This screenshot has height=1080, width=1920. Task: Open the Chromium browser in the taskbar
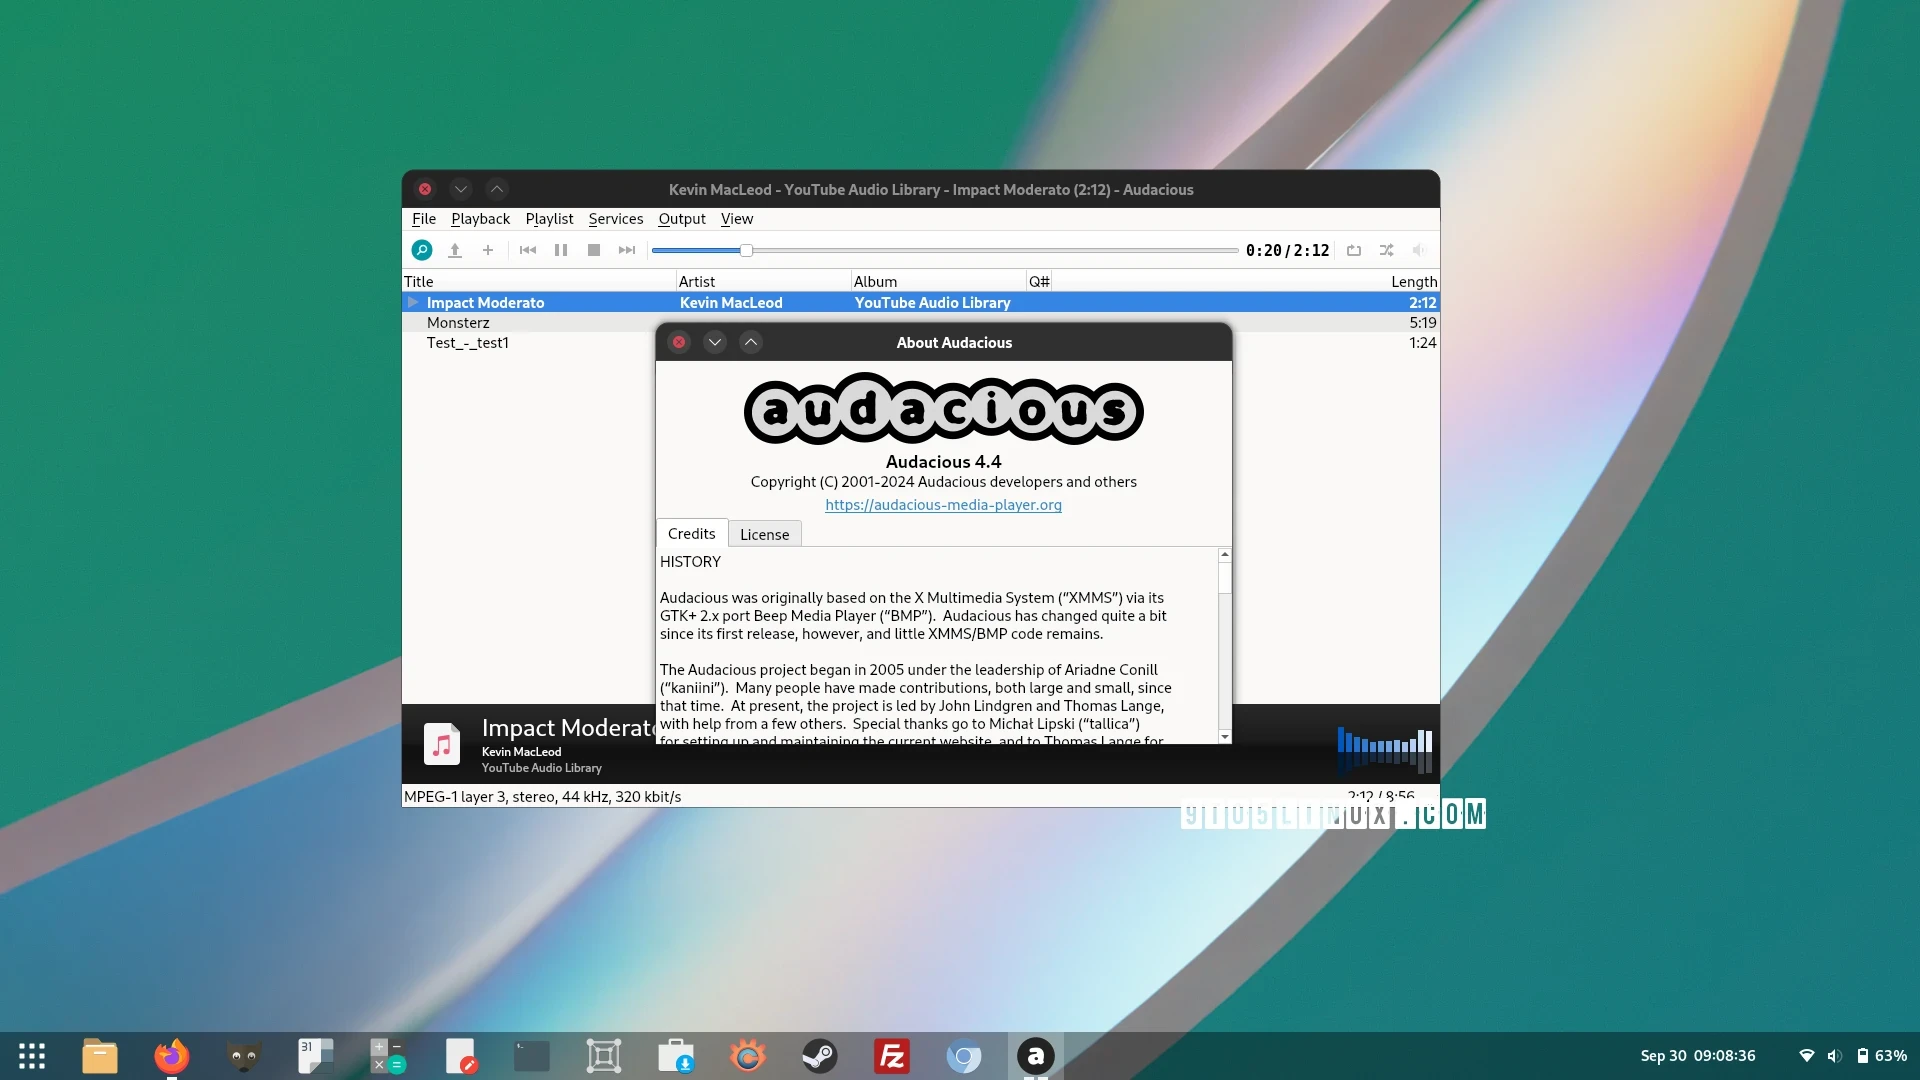pyautogui.click(x=964, y=1056)
